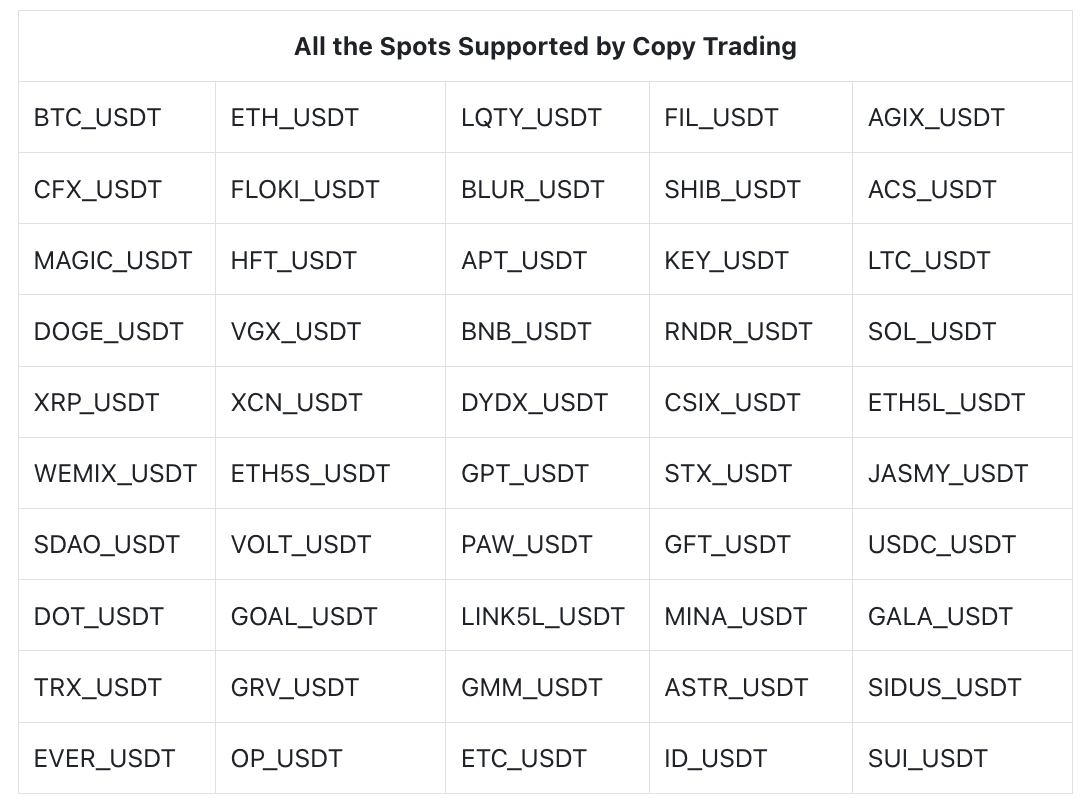This screenshot has width=1084, height=808.
Task: Click the SOL_USDT pair
Action: (932, 332)
